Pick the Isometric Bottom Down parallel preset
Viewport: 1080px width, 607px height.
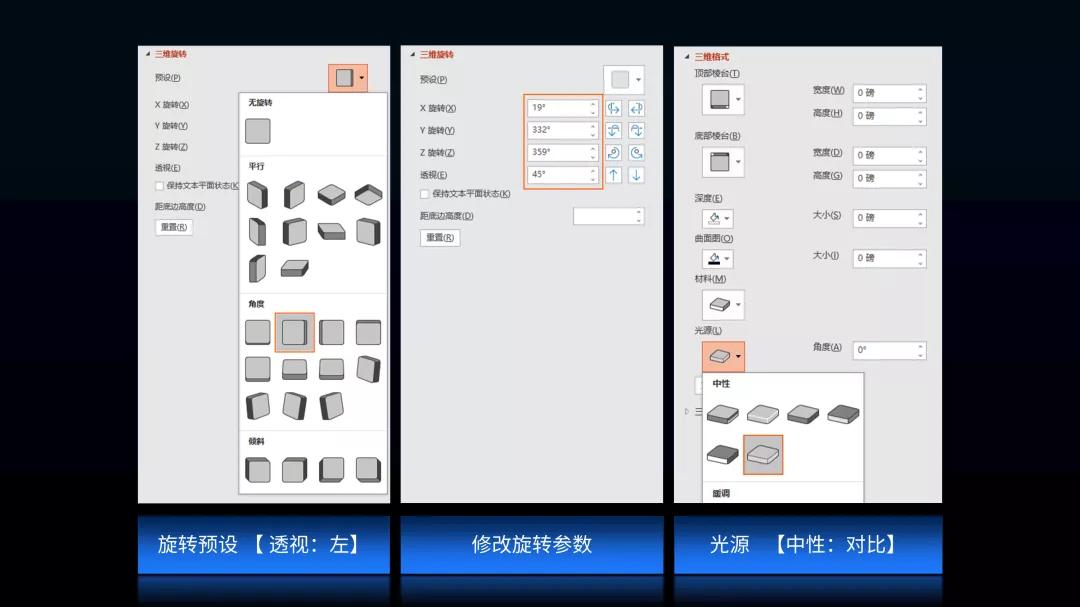[x=368, y=195]
